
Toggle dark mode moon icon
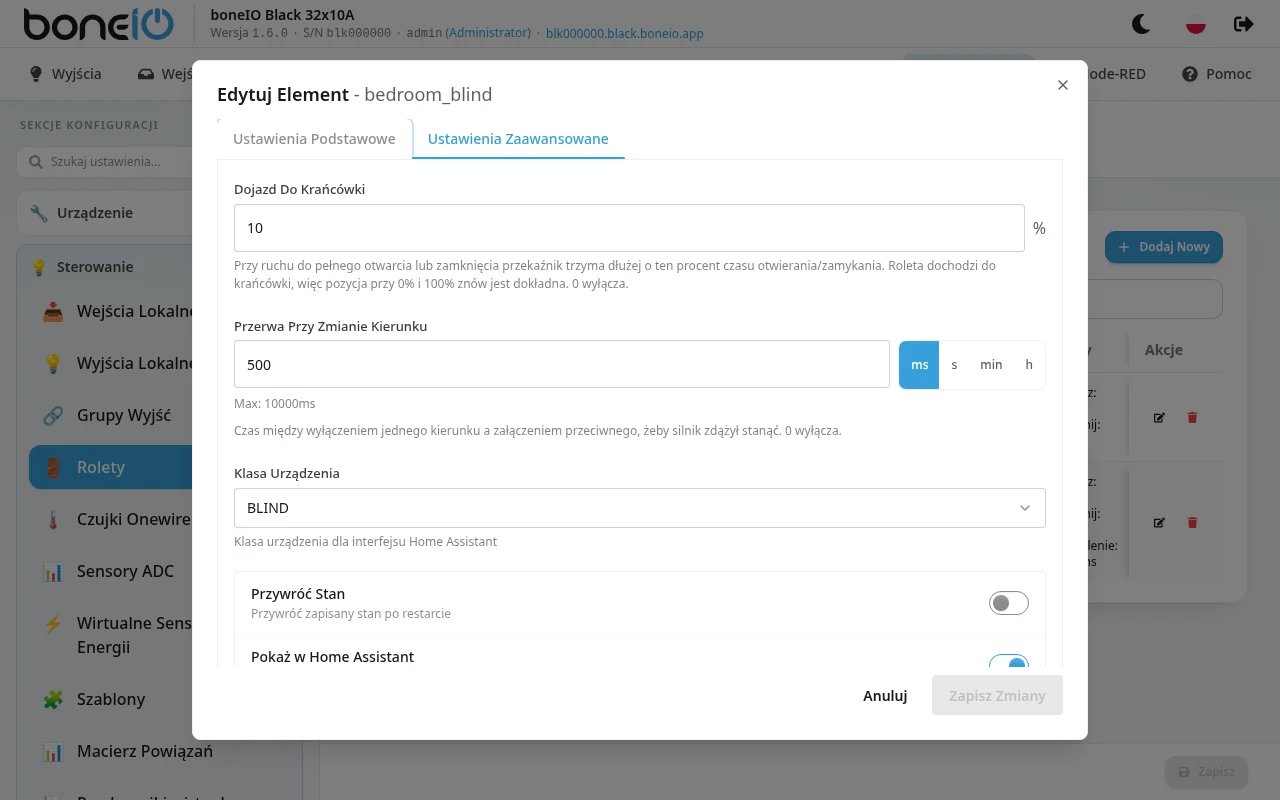1140,24
